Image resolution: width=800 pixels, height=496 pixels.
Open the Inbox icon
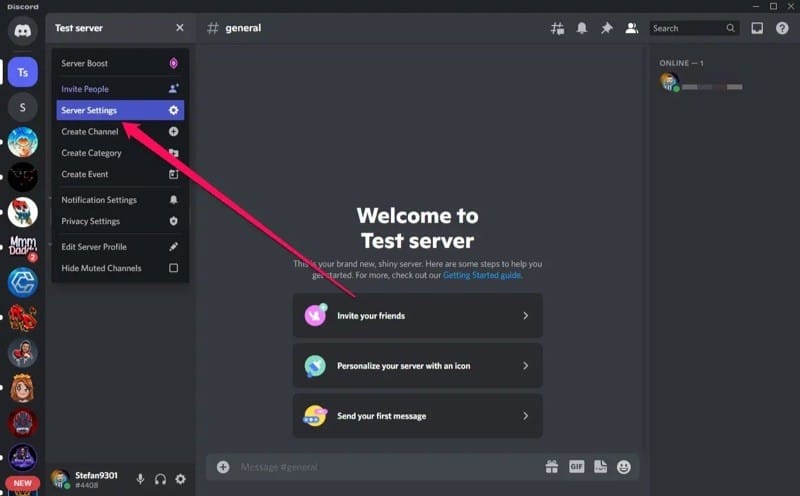tap(757, 28)
